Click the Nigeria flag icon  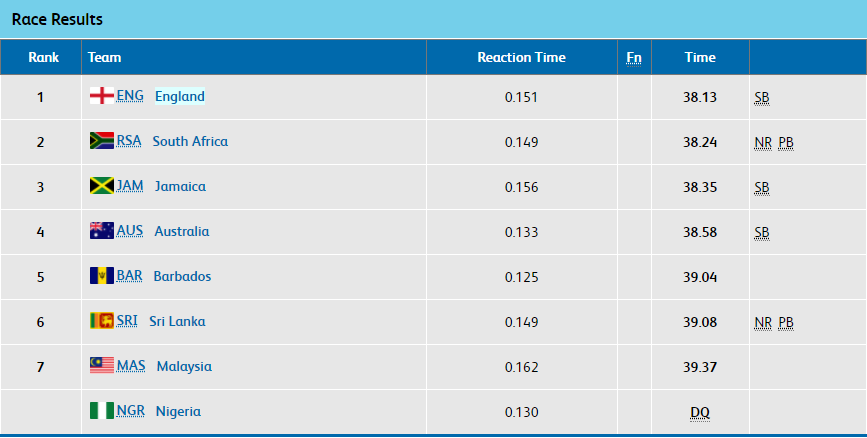tap(102, 411)
